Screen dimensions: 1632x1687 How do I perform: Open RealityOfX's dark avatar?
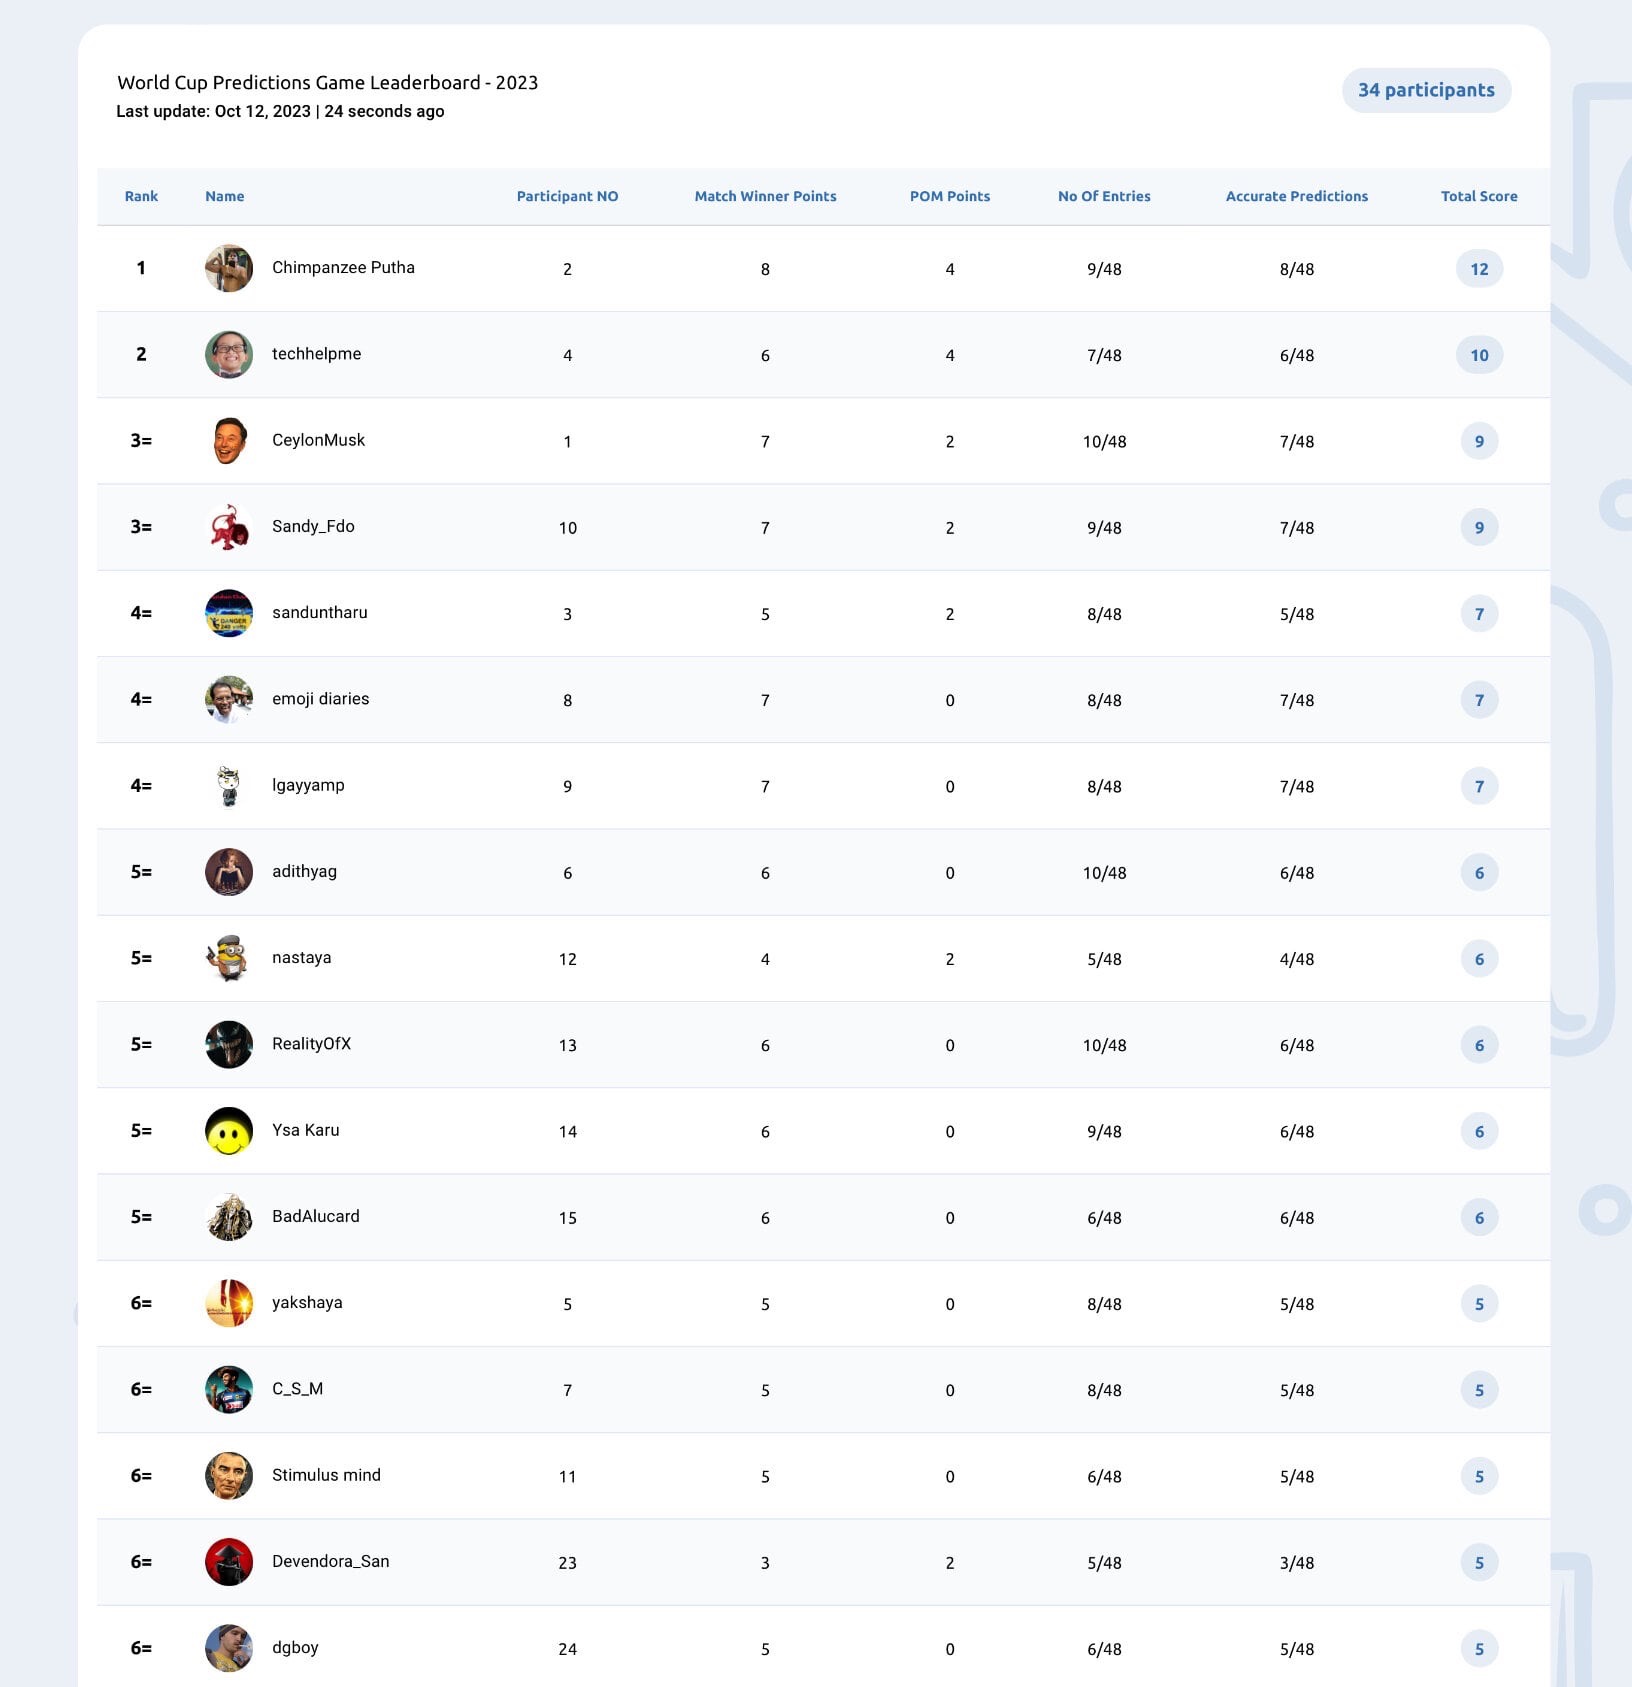click(x=229, y=1044)
